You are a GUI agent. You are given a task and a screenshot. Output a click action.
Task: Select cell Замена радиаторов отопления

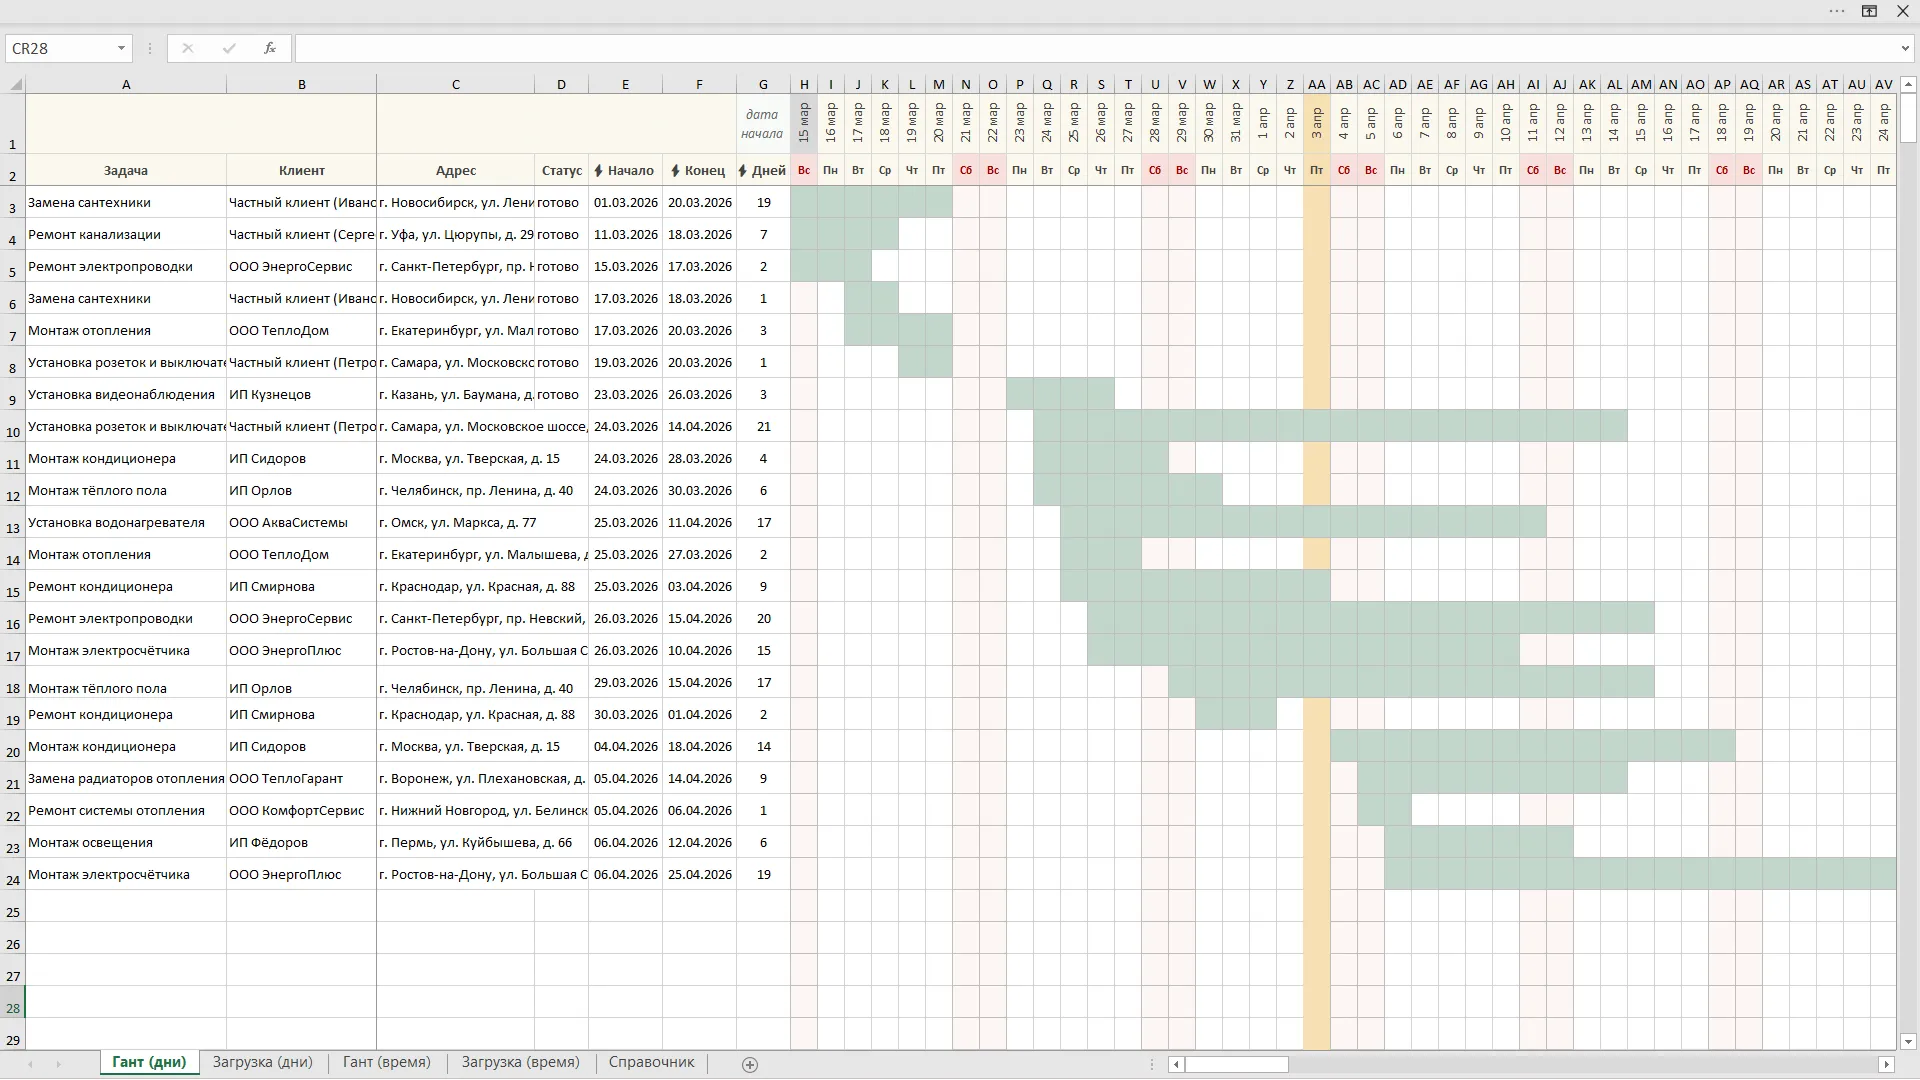126,779
